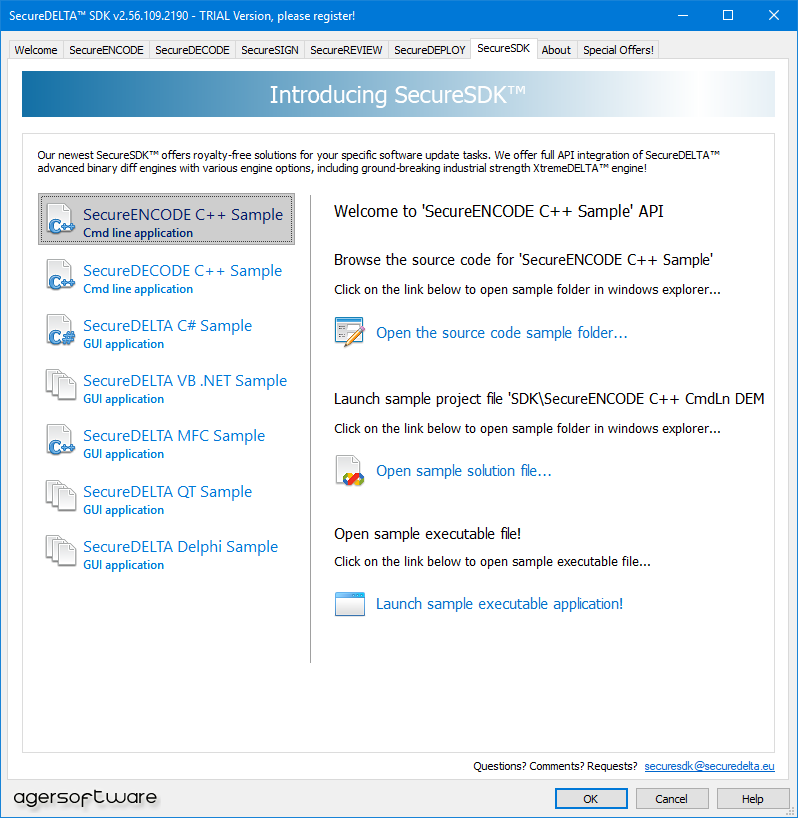Click the source code folder pencil icon
Screen dimensions: 798x818
pyautogui.click(x=349, y=332)
